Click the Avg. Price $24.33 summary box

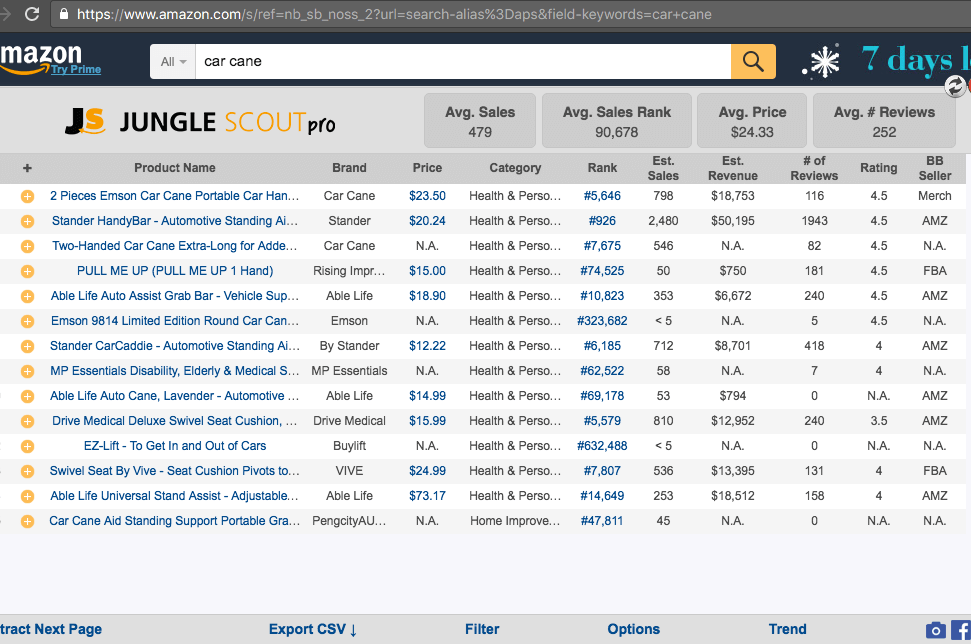click(752, 121)
